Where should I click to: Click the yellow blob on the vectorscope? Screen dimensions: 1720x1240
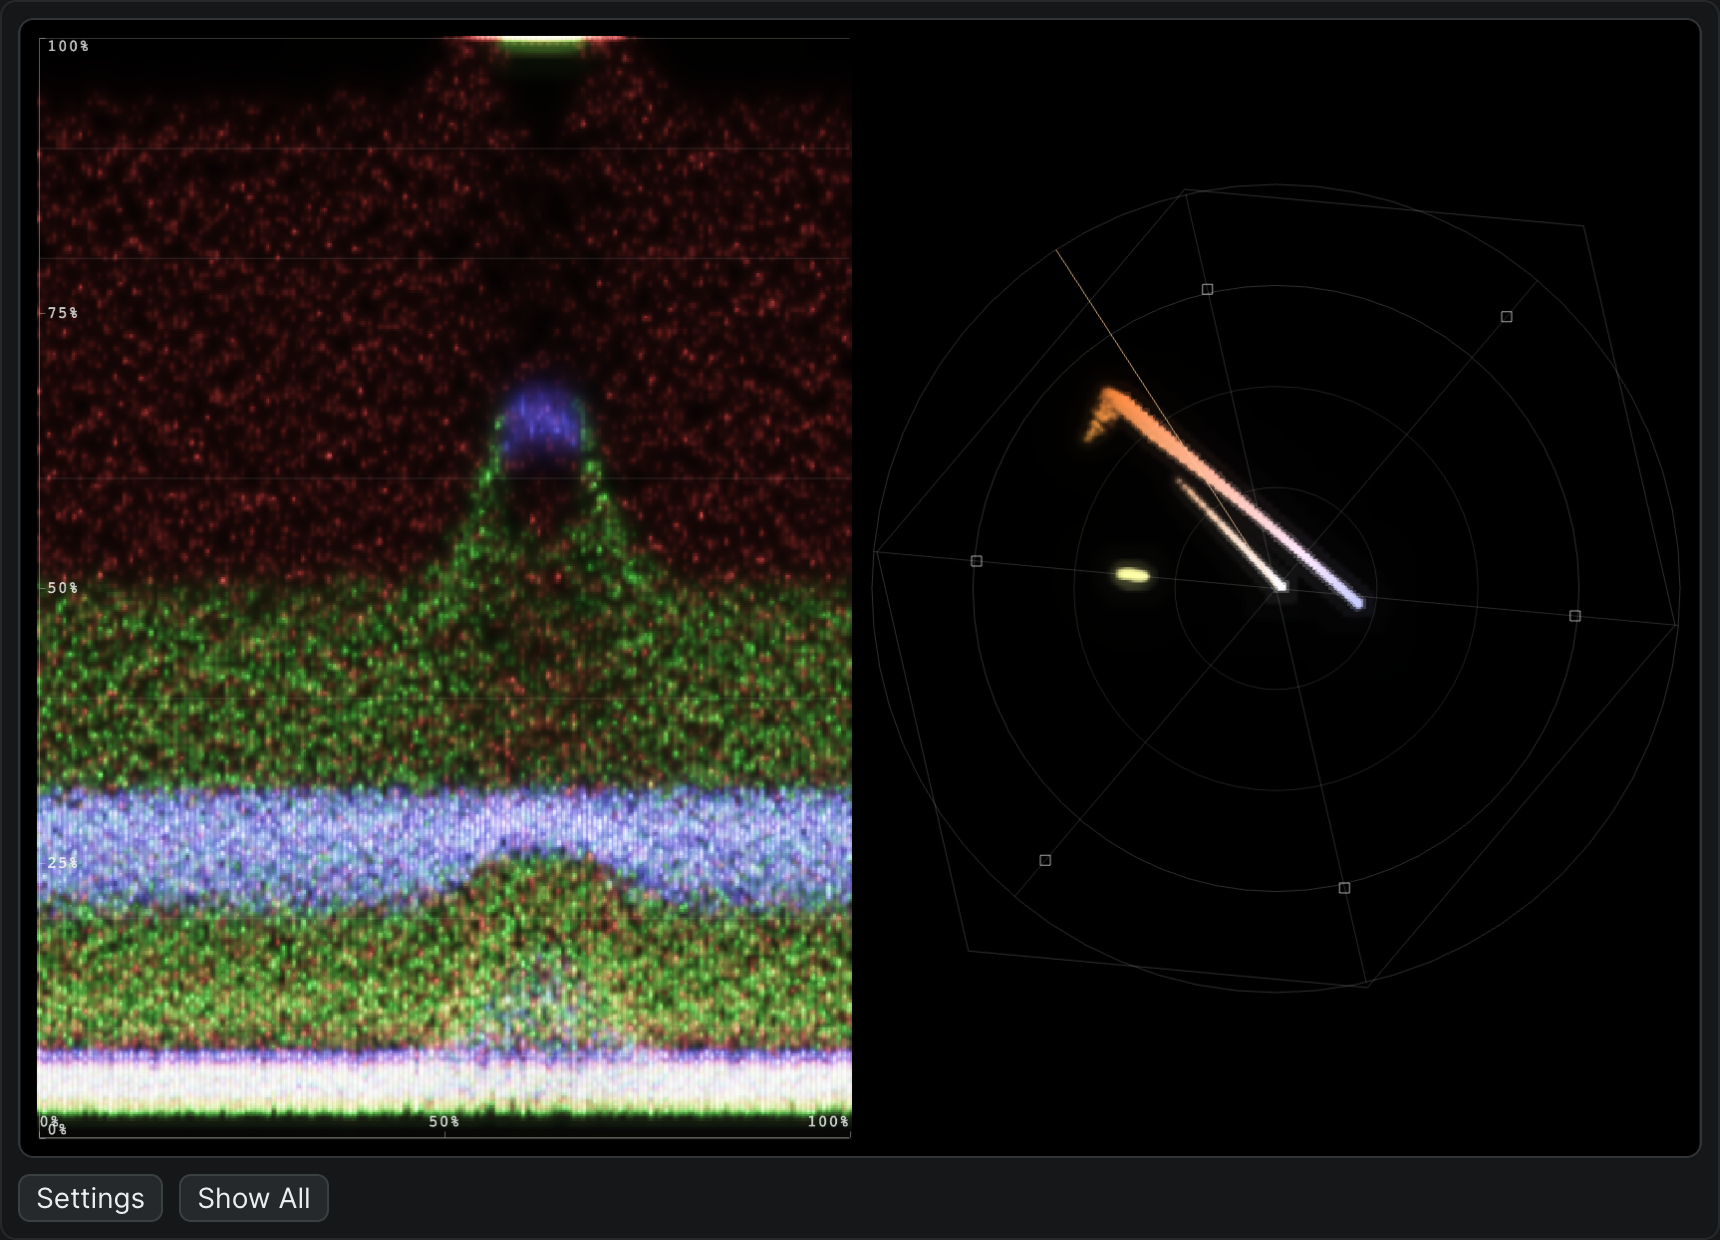pyautogui.click(x=1132, y=575)
